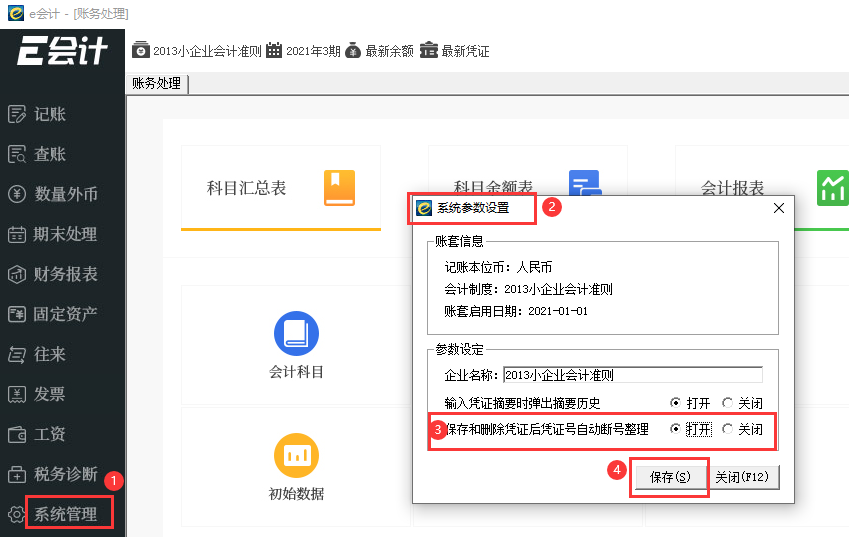Click the 发票 sidebar icon
The width and height of the screenshot is (849, 537).
pyautogui.click(x=17, y=394)
